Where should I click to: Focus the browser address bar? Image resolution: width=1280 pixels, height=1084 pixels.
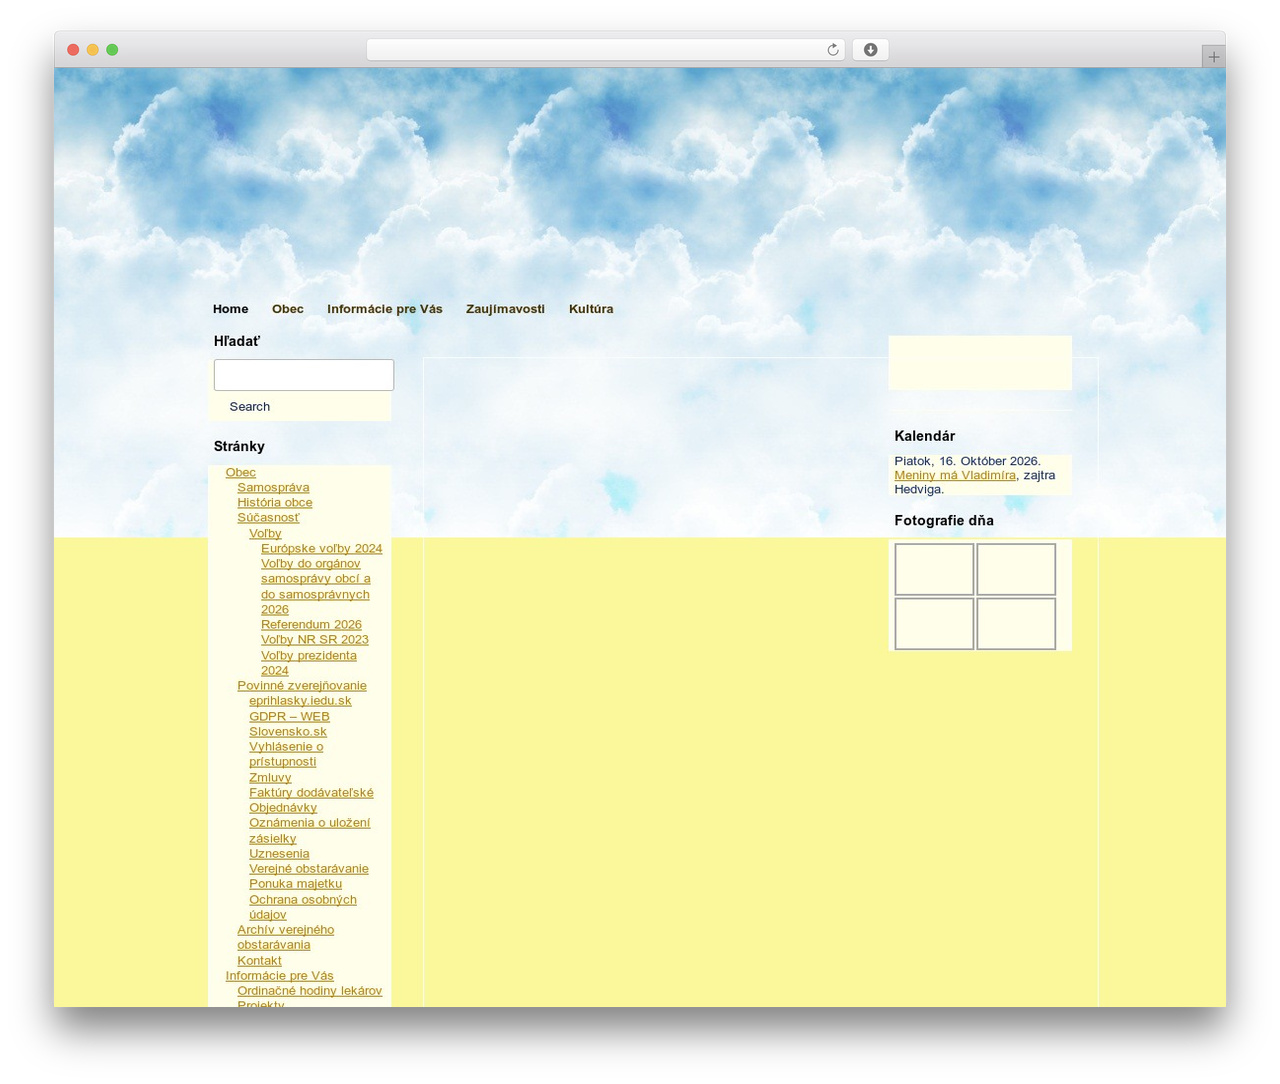click(x=605, y=50)
